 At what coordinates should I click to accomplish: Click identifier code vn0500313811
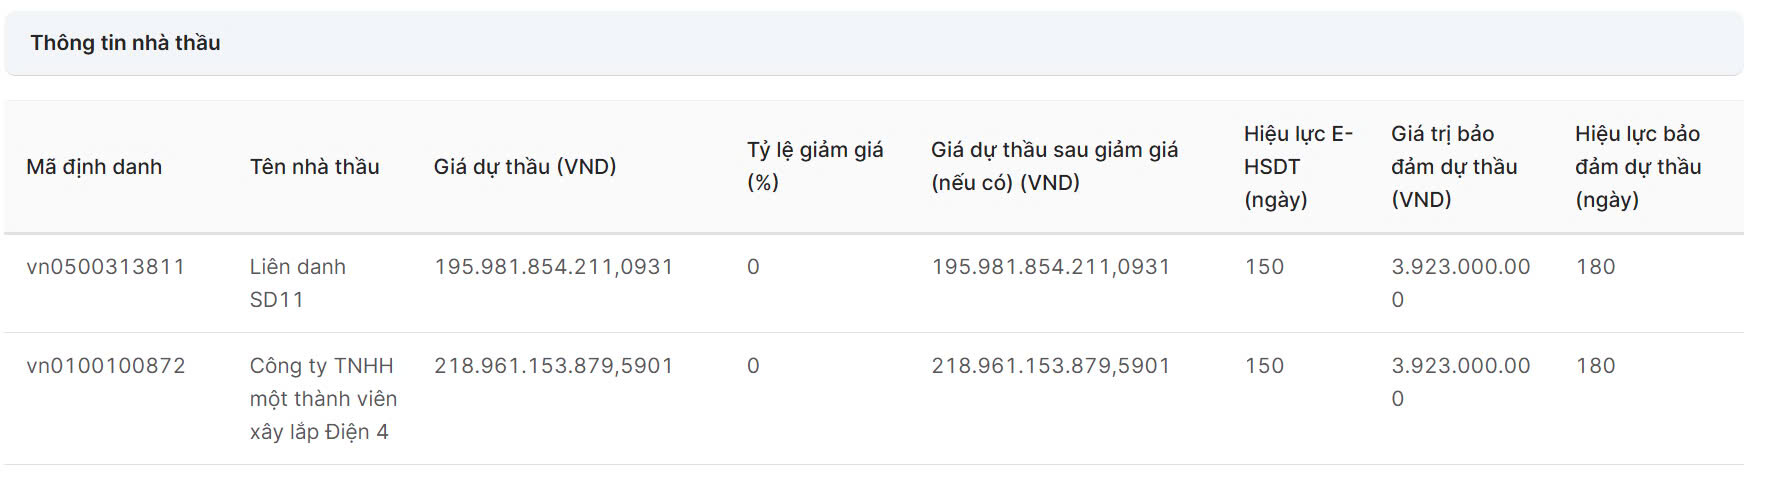point(105,267)
